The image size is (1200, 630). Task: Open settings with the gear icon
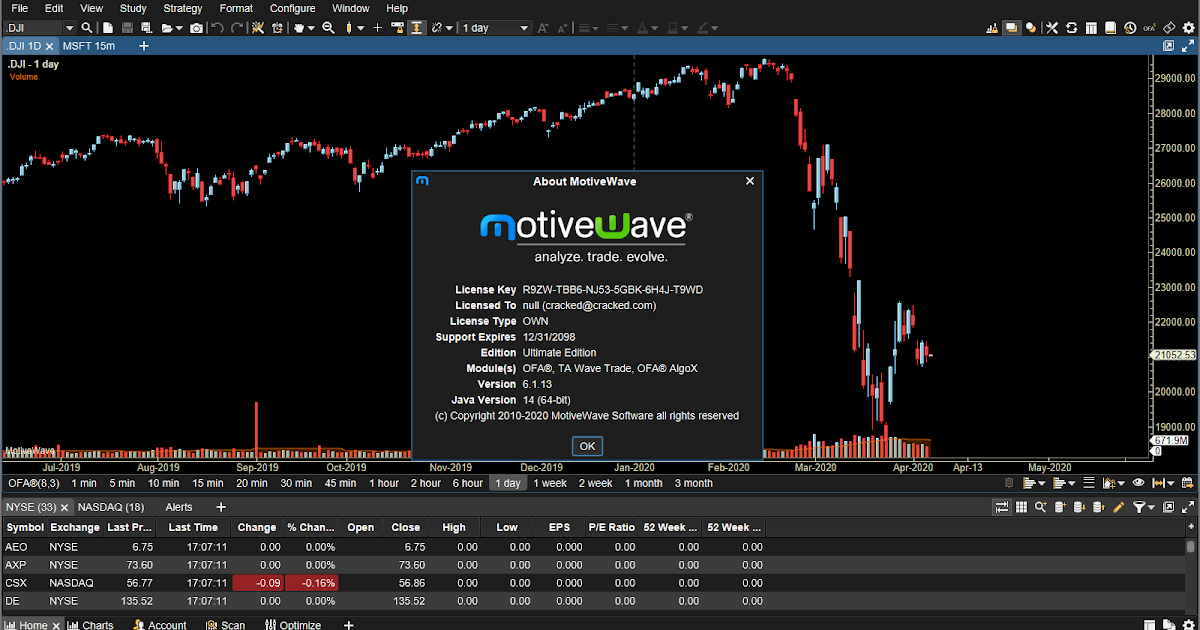coord(1188,27)
